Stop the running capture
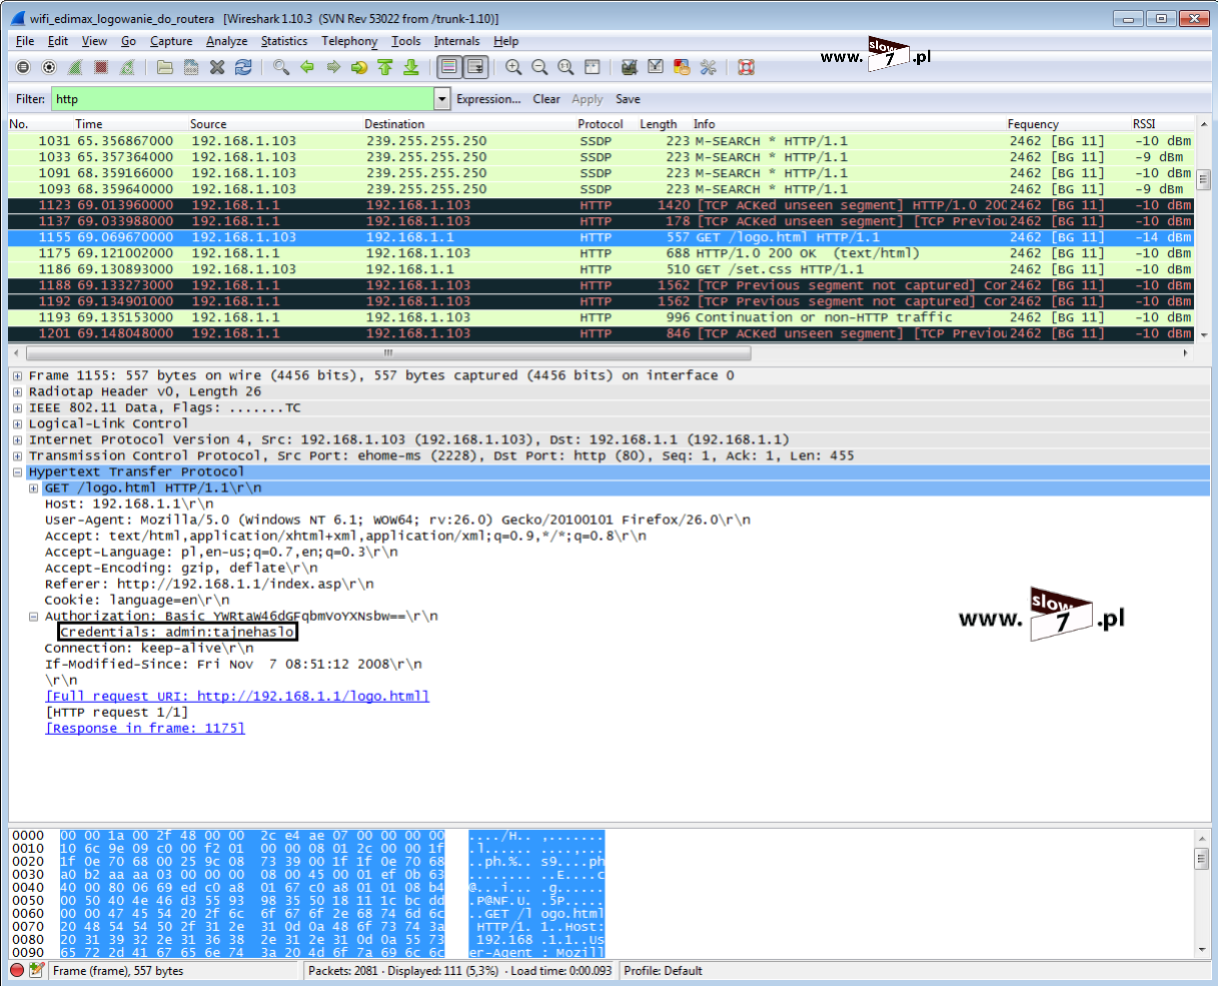The height and width of the screenshot is (986, 1218). click(101, 67)
